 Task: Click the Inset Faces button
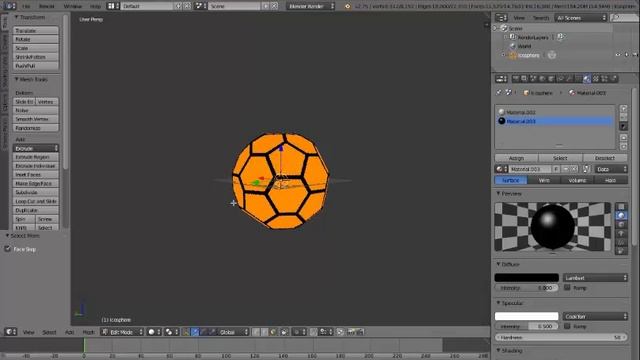36,175
